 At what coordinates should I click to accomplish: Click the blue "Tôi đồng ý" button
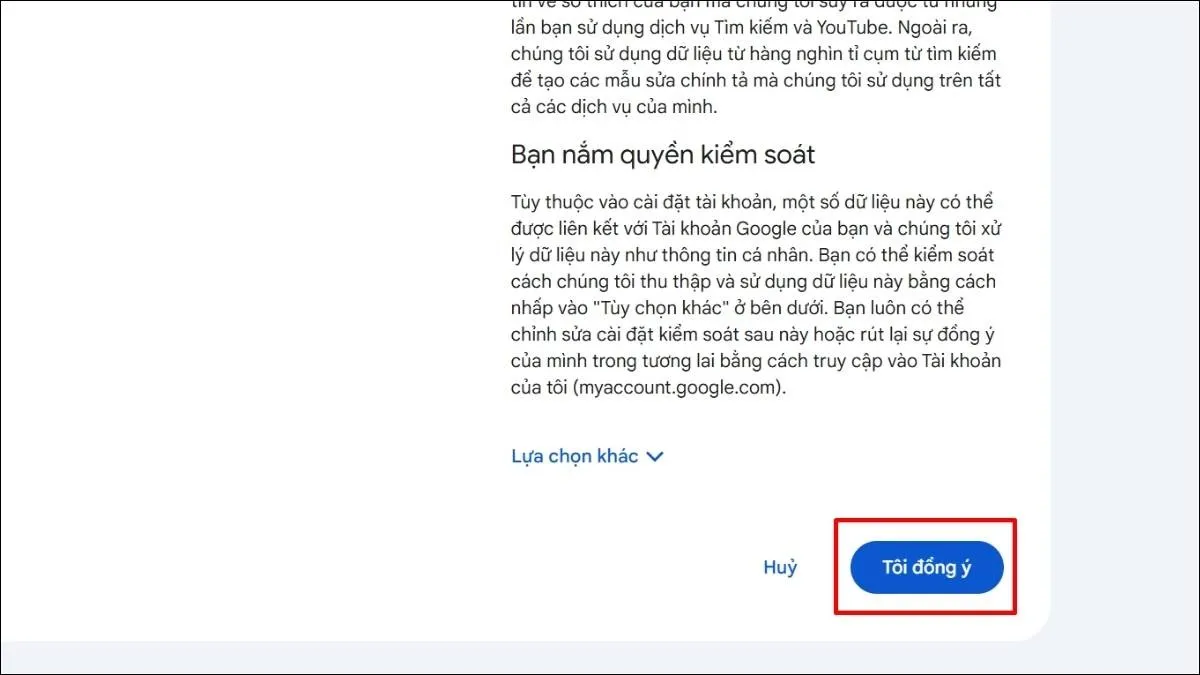(x=926, y=567)
